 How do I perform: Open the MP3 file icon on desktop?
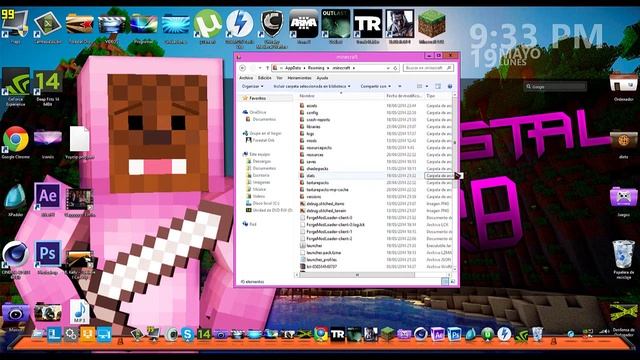(80, 312)
